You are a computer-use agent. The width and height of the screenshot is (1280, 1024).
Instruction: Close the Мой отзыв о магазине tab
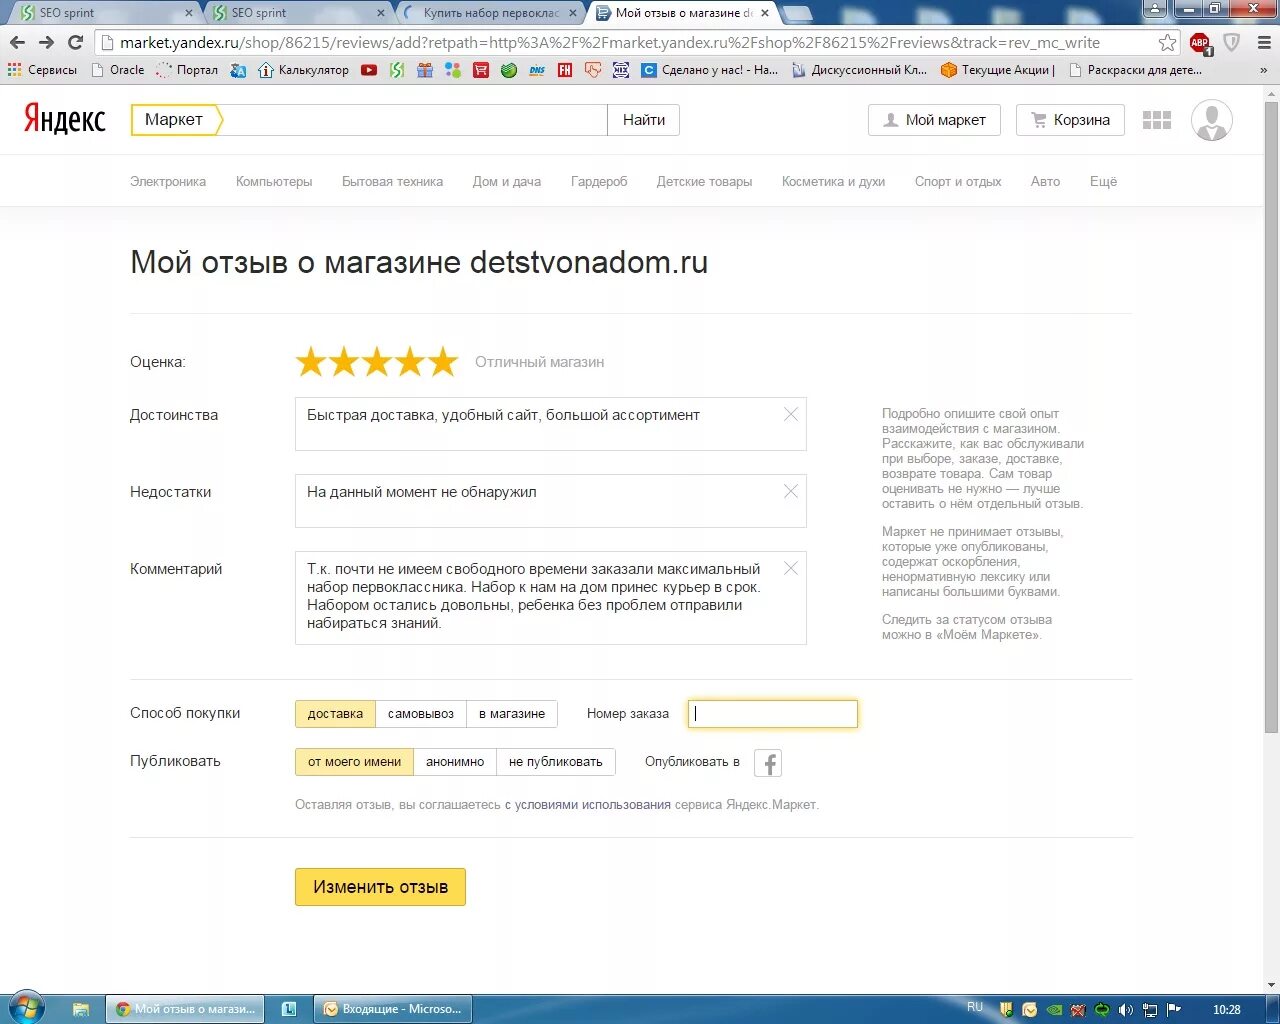(765, 13)
